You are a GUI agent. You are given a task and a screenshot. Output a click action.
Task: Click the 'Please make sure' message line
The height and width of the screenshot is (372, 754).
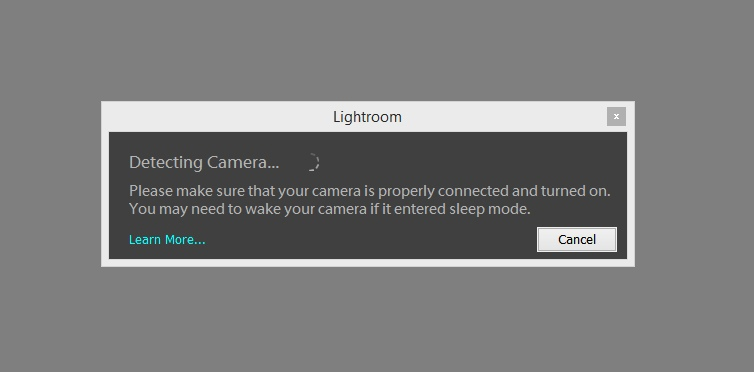[369, 191]
